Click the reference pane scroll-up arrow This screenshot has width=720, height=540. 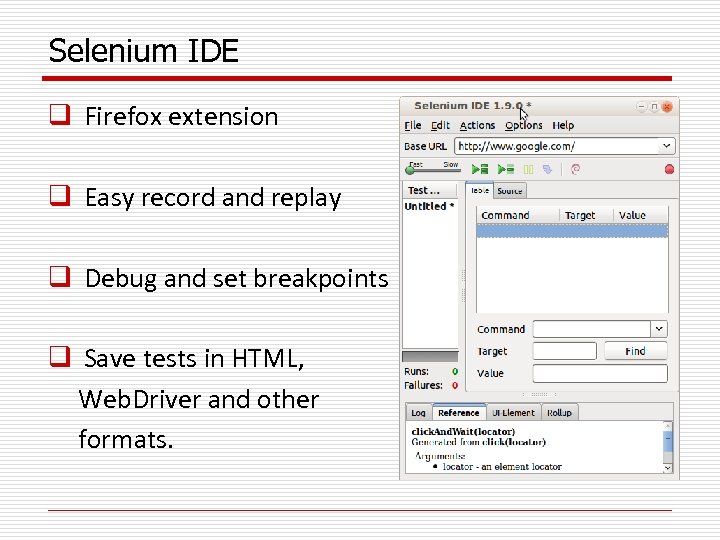pos(668,426)
